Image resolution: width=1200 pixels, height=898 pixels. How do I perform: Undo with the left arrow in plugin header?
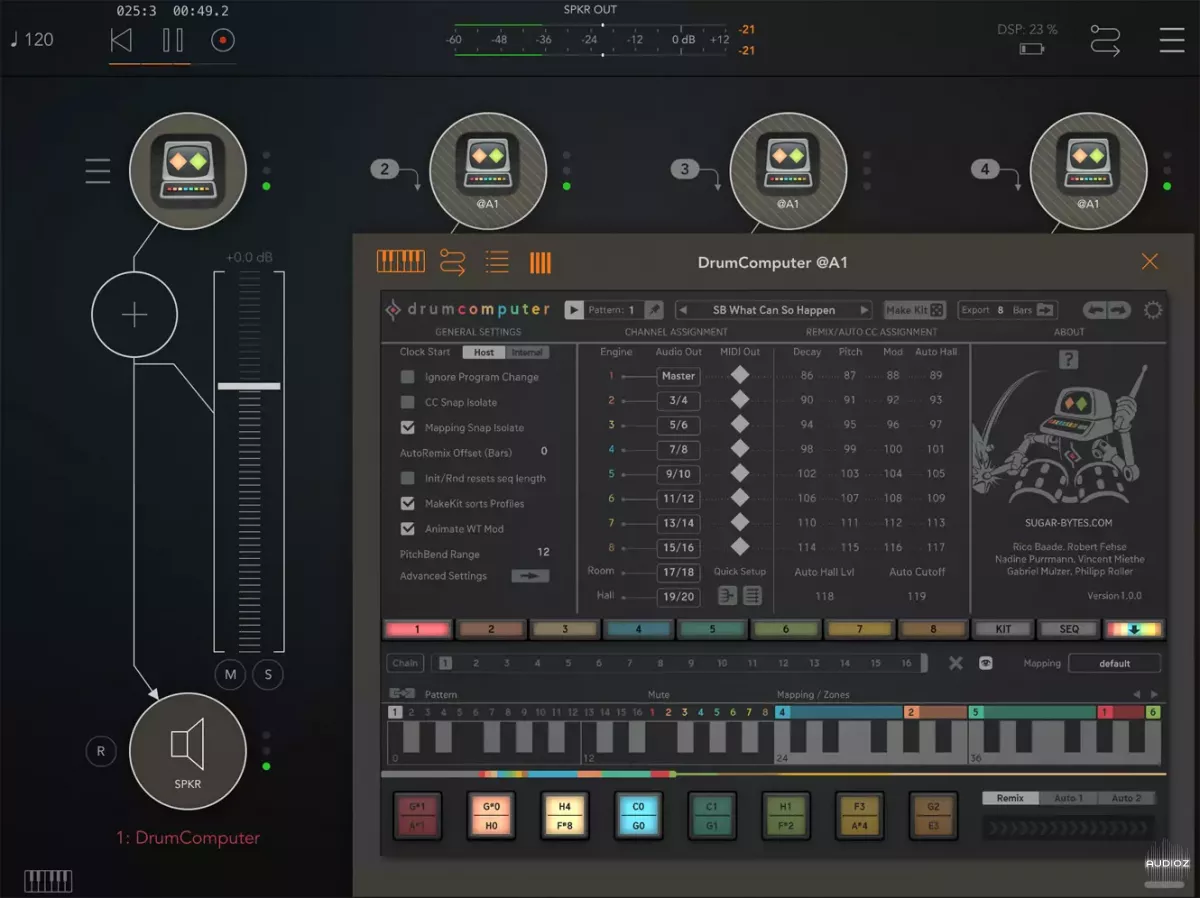click(x=1096, y=310)
